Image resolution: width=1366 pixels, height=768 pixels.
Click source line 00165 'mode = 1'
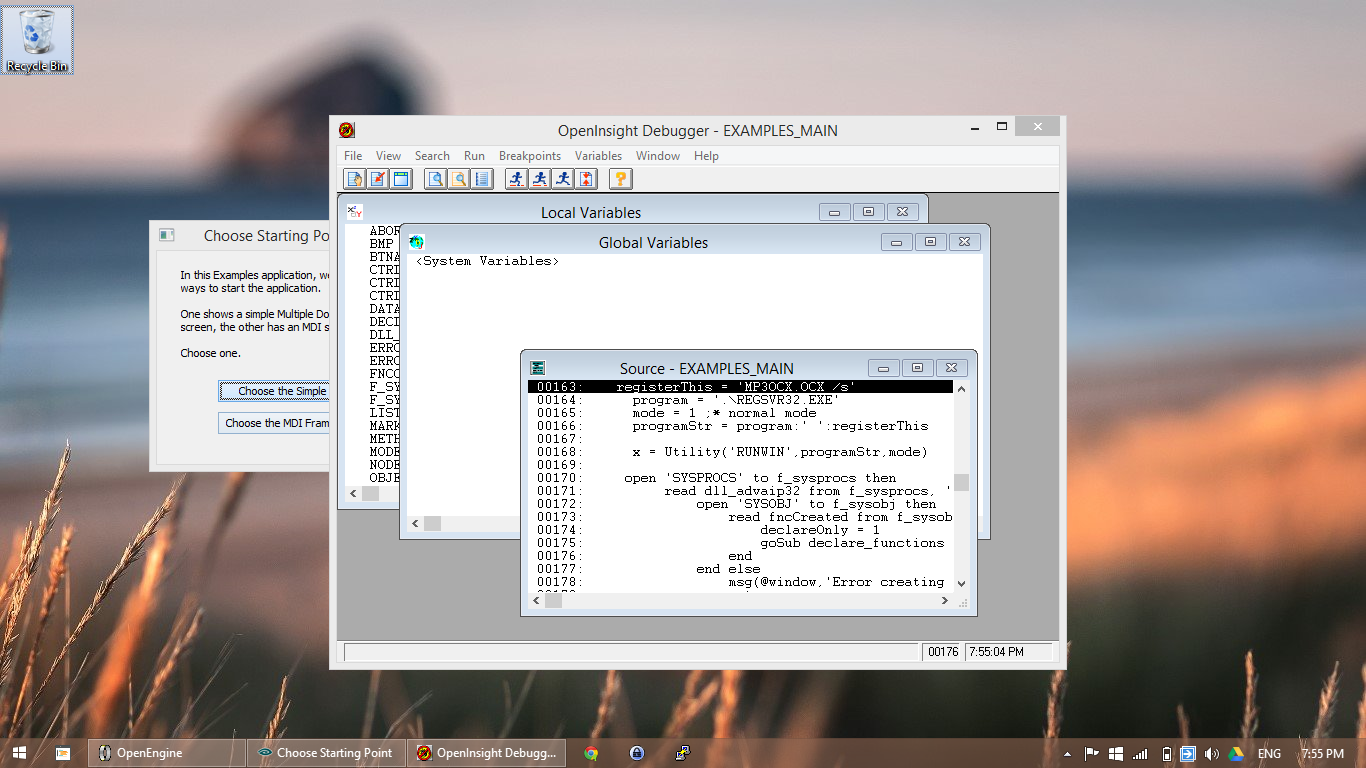click(x=740, y=413)
